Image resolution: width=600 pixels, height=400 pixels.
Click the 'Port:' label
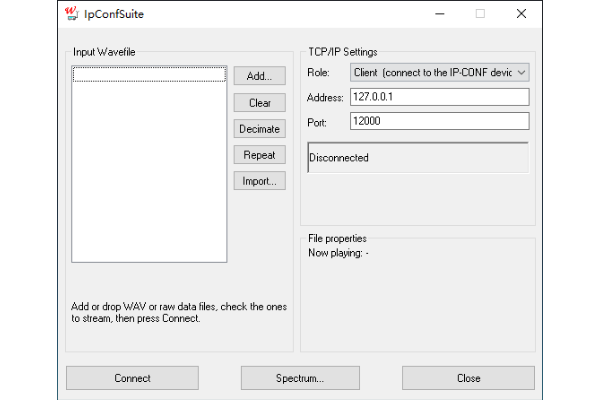pos(317,122)
